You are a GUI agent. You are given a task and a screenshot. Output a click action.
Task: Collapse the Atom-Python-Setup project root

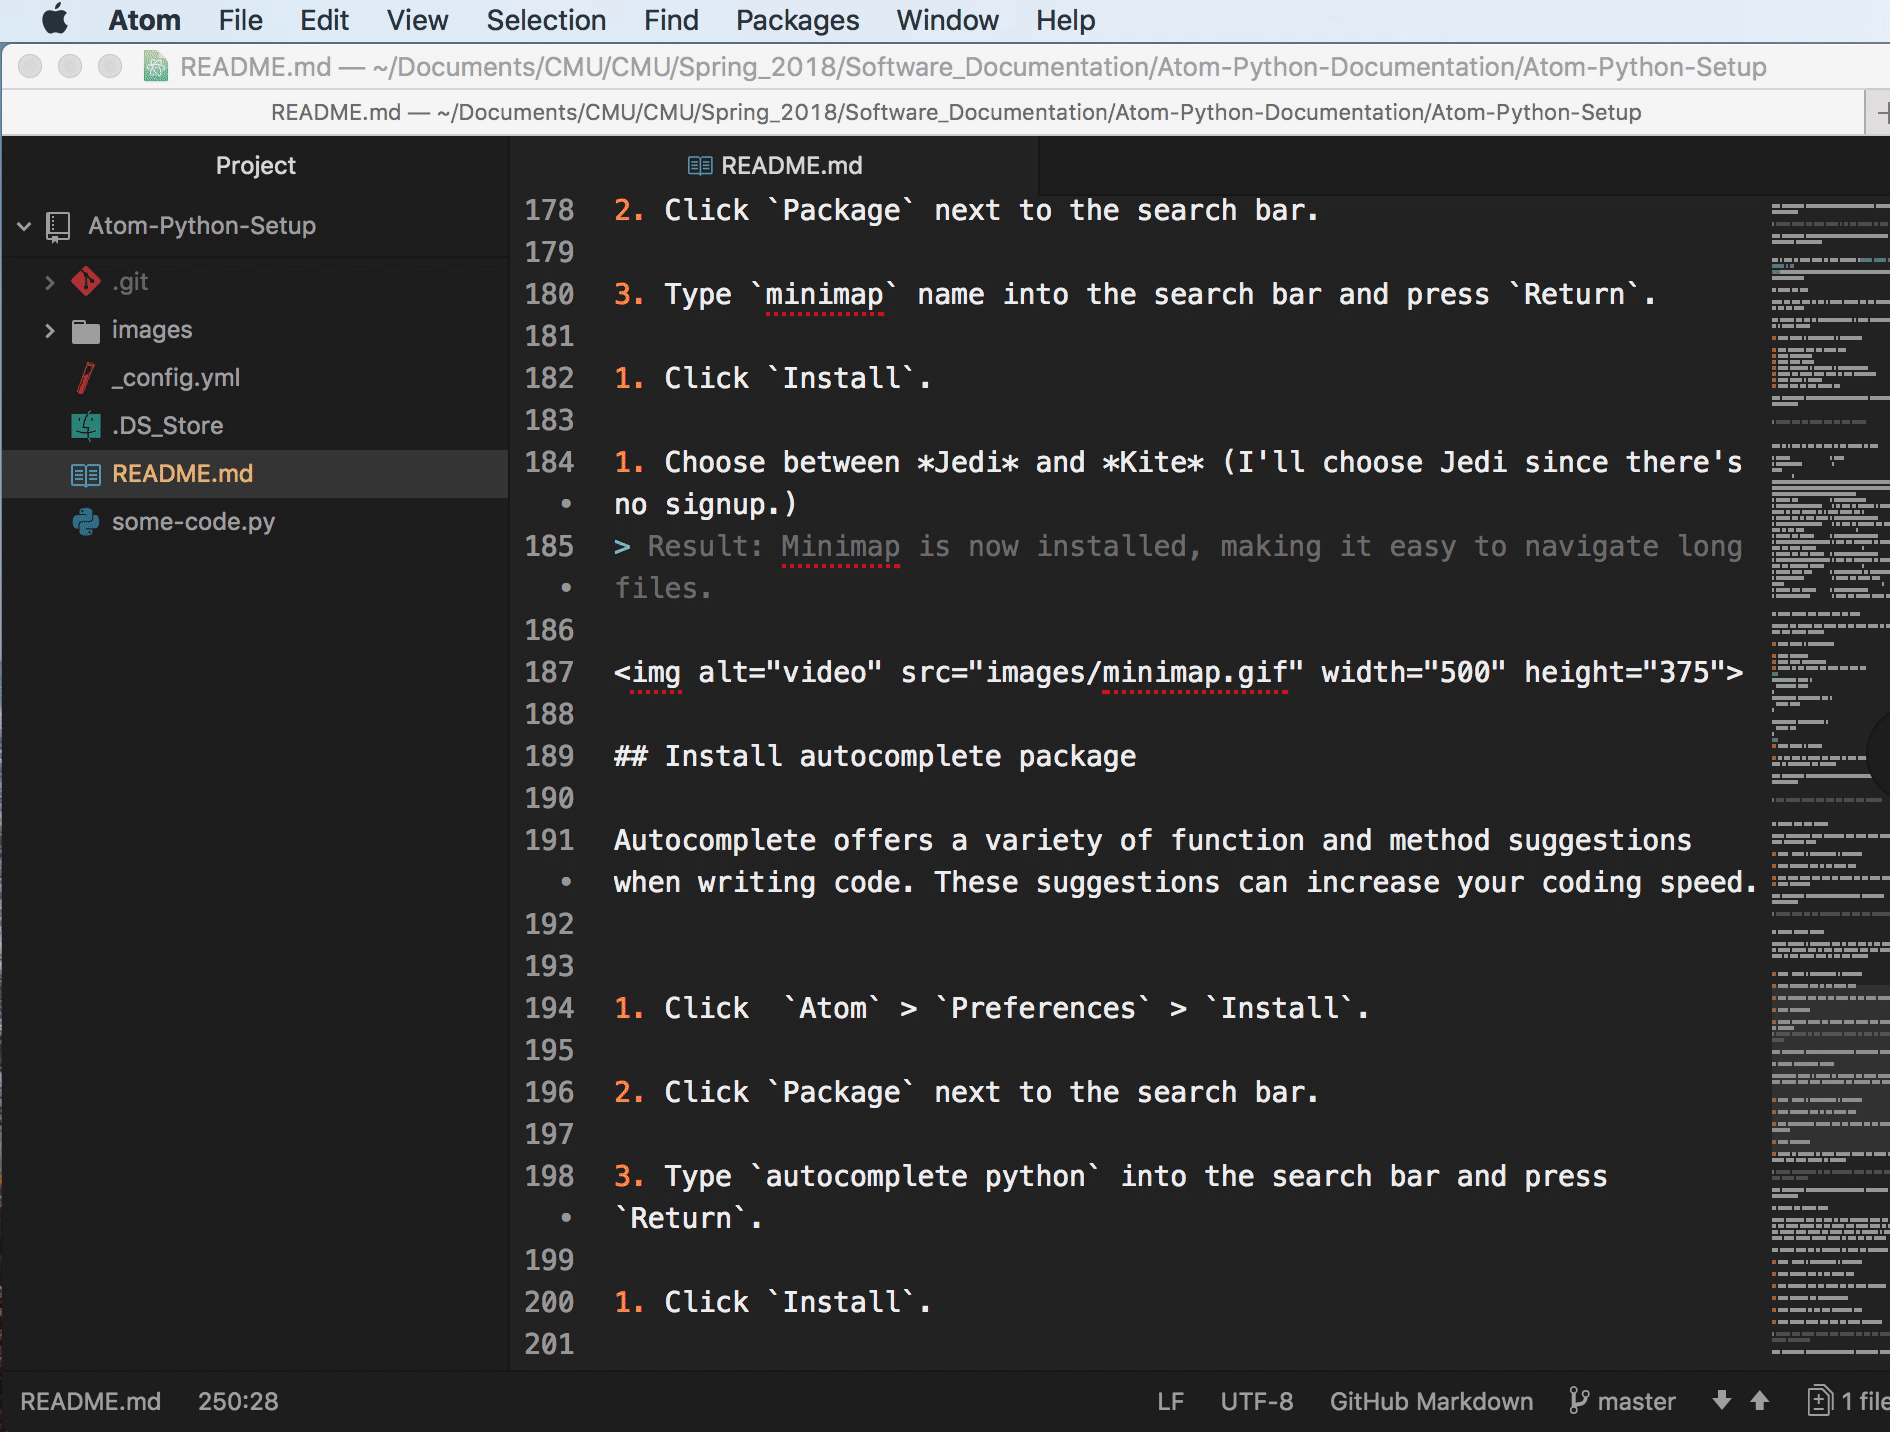click(x=24, y=226)
